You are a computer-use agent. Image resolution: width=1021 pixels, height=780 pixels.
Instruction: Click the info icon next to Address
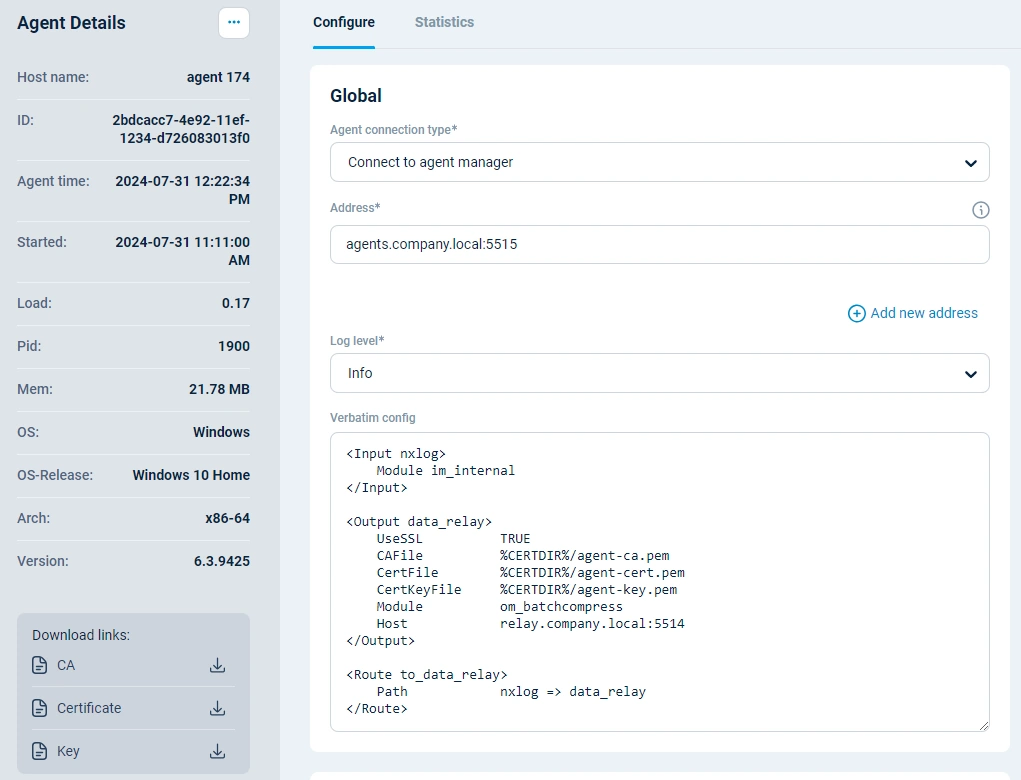coord(980,210)
